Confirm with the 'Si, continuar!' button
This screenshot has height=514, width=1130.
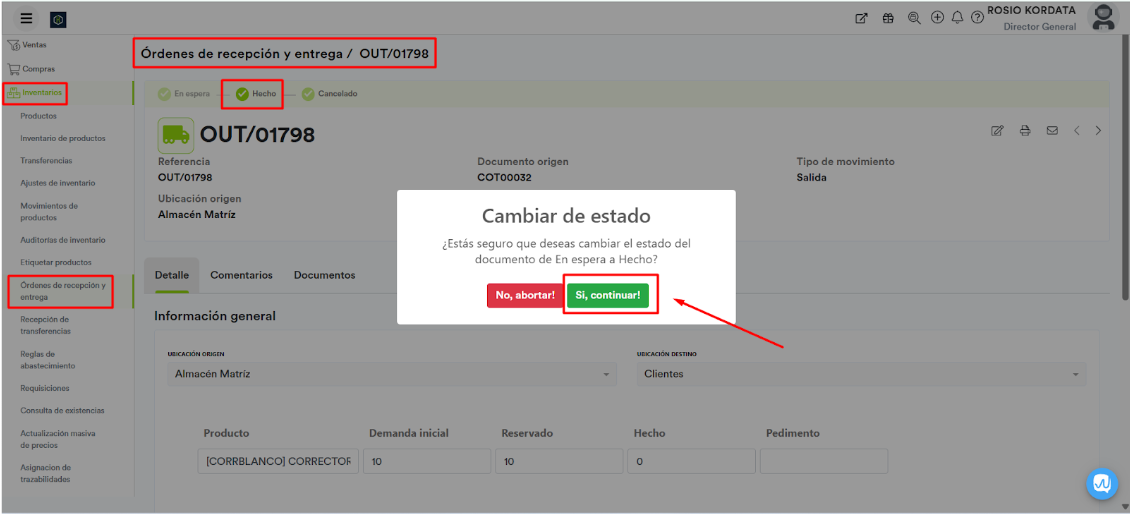[608, 296]
